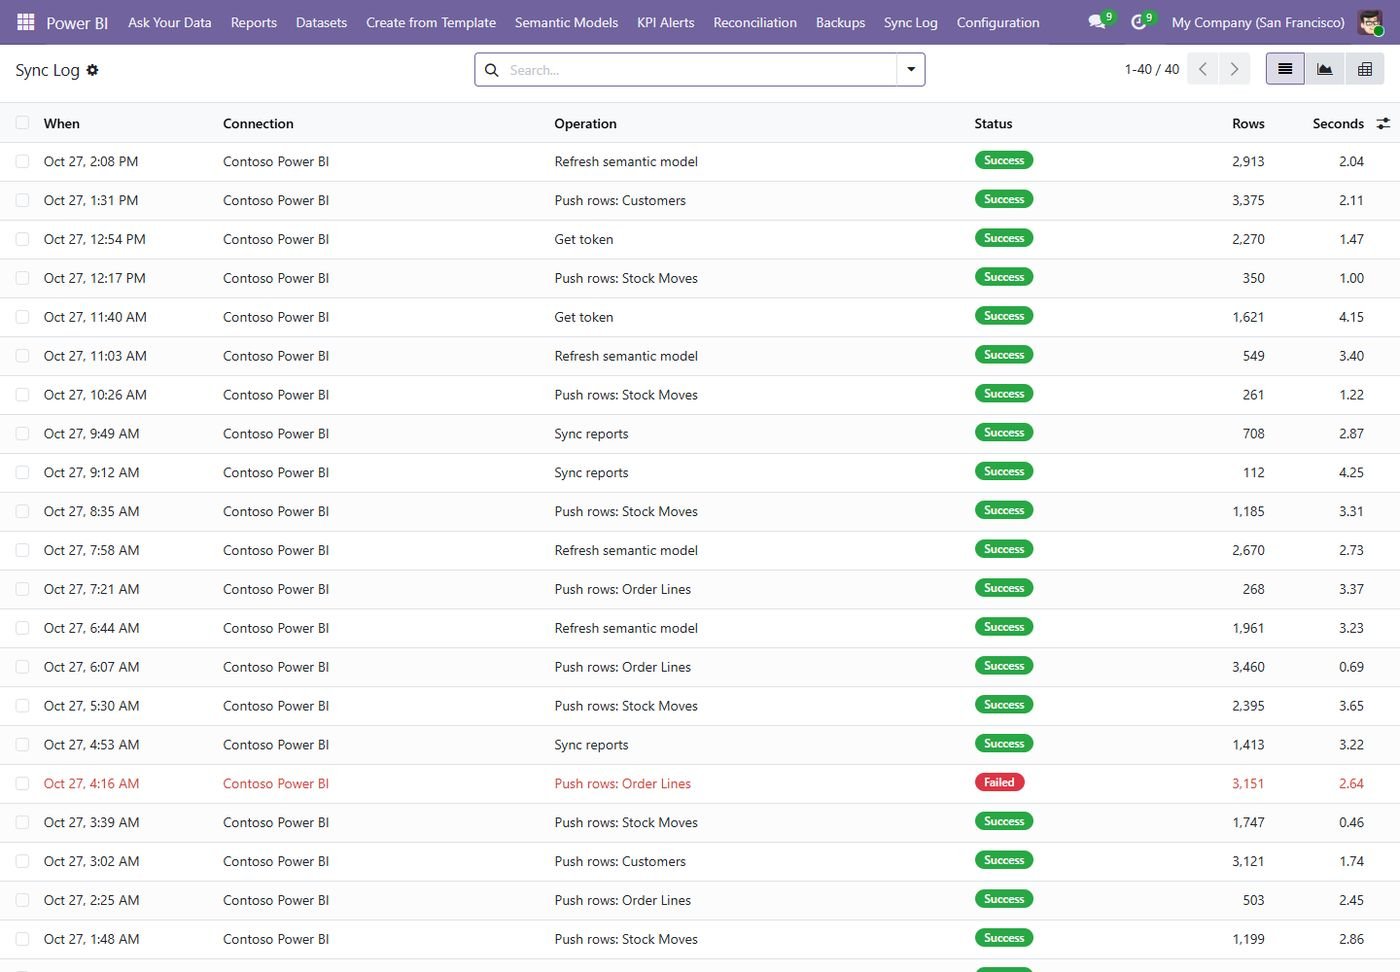Screen dimensions: 1400x972
Task: Go to next page of records
Action: pyautogui.click(x=1234, y=69)
